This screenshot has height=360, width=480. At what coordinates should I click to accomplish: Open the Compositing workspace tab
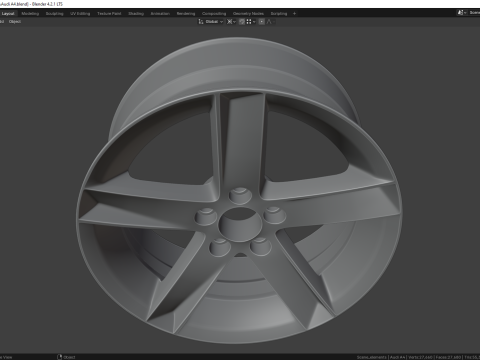coord(214,14)
